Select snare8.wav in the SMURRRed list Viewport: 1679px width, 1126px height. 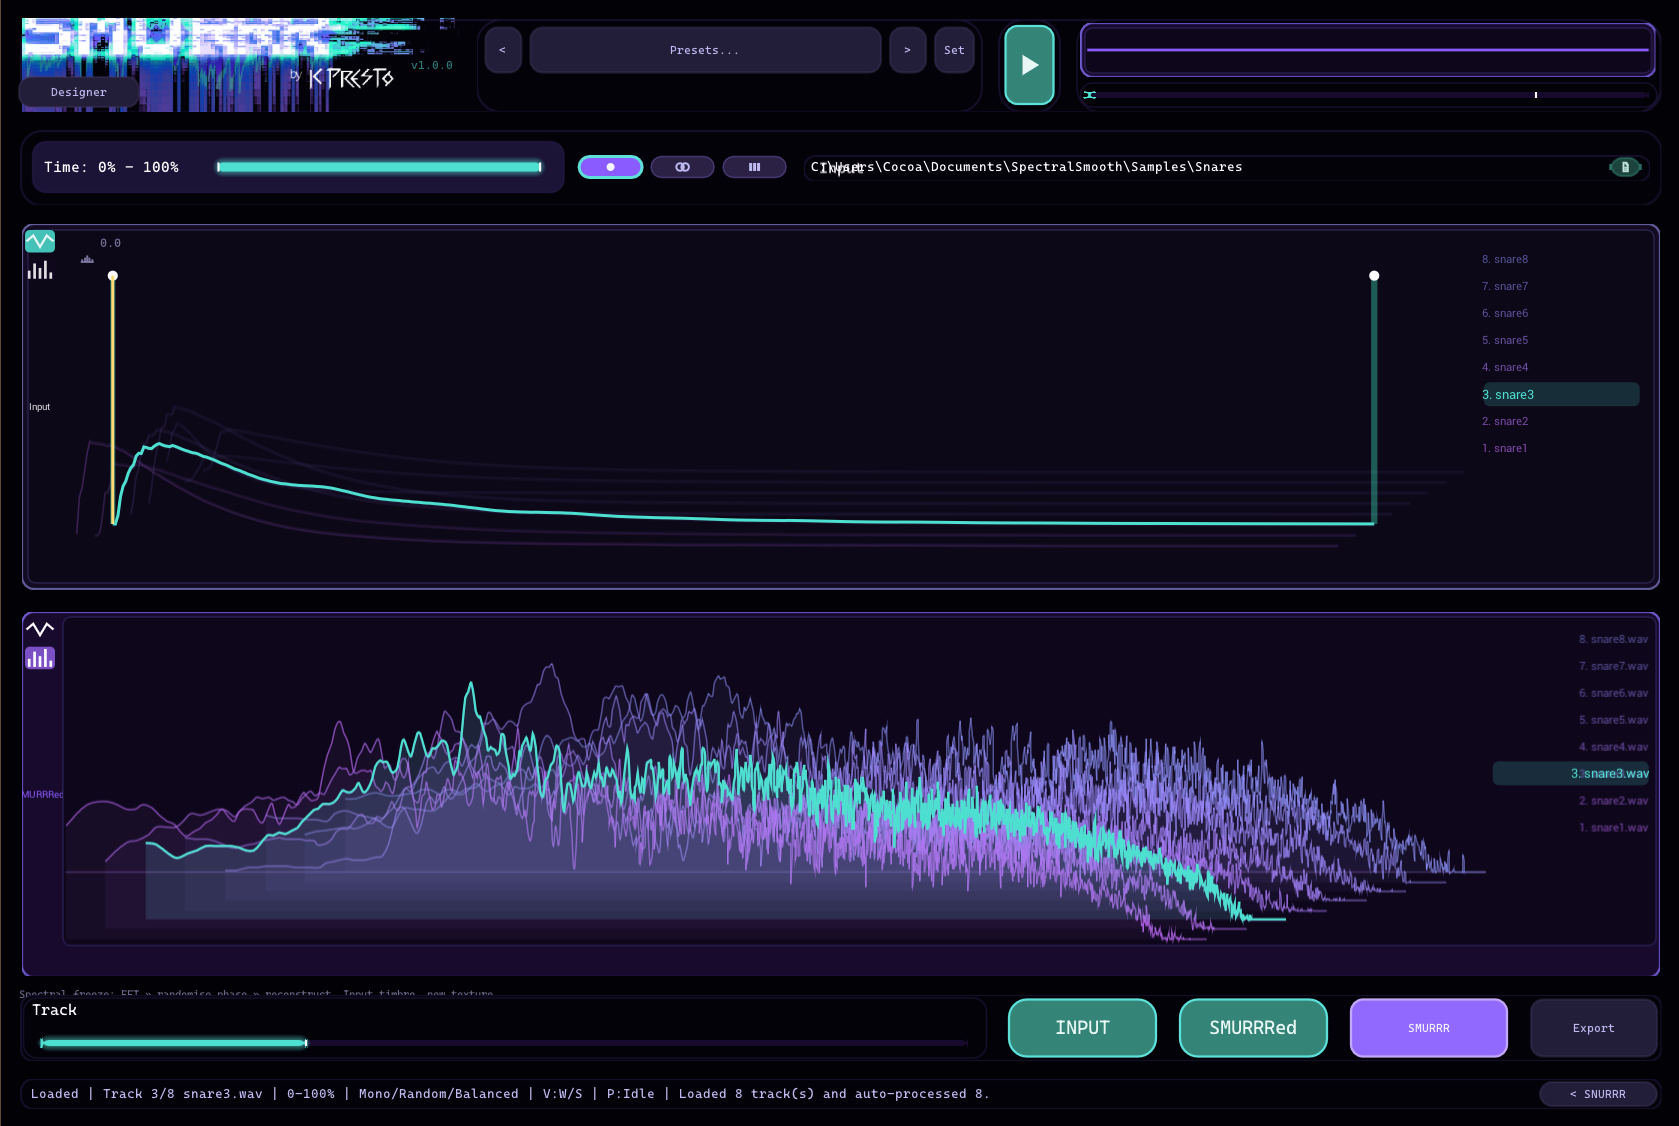click(1614, 639)
